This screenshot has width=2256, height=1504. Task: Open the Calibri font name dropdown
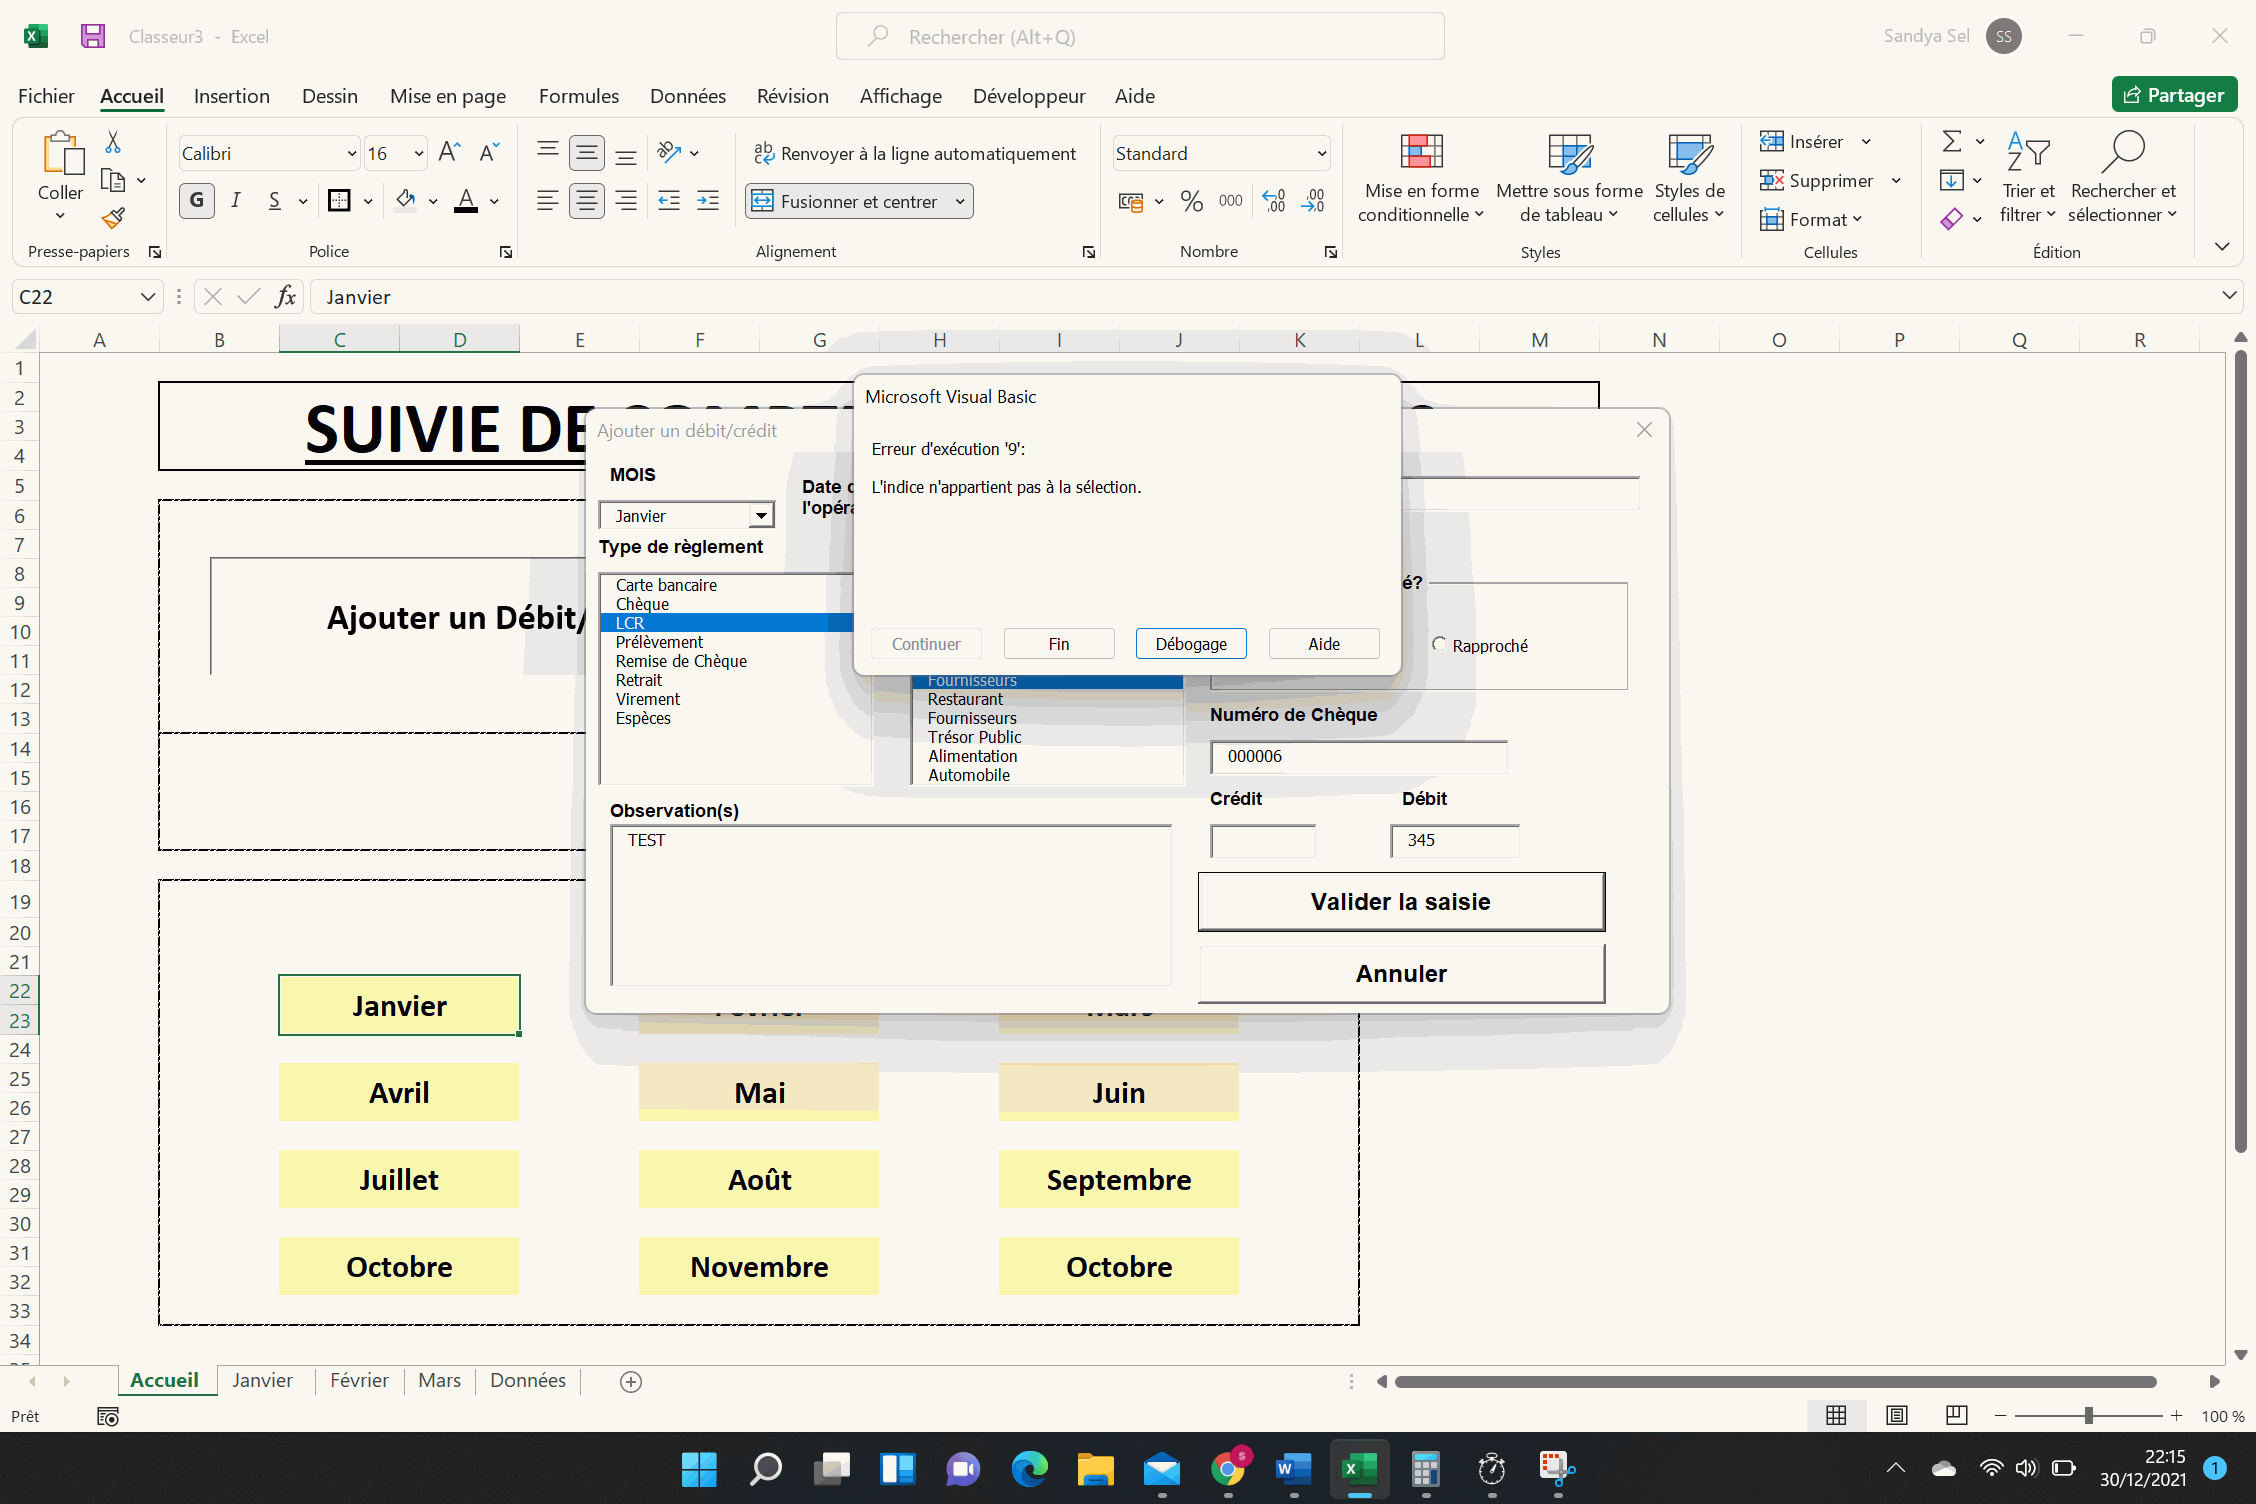coord(351,153)
